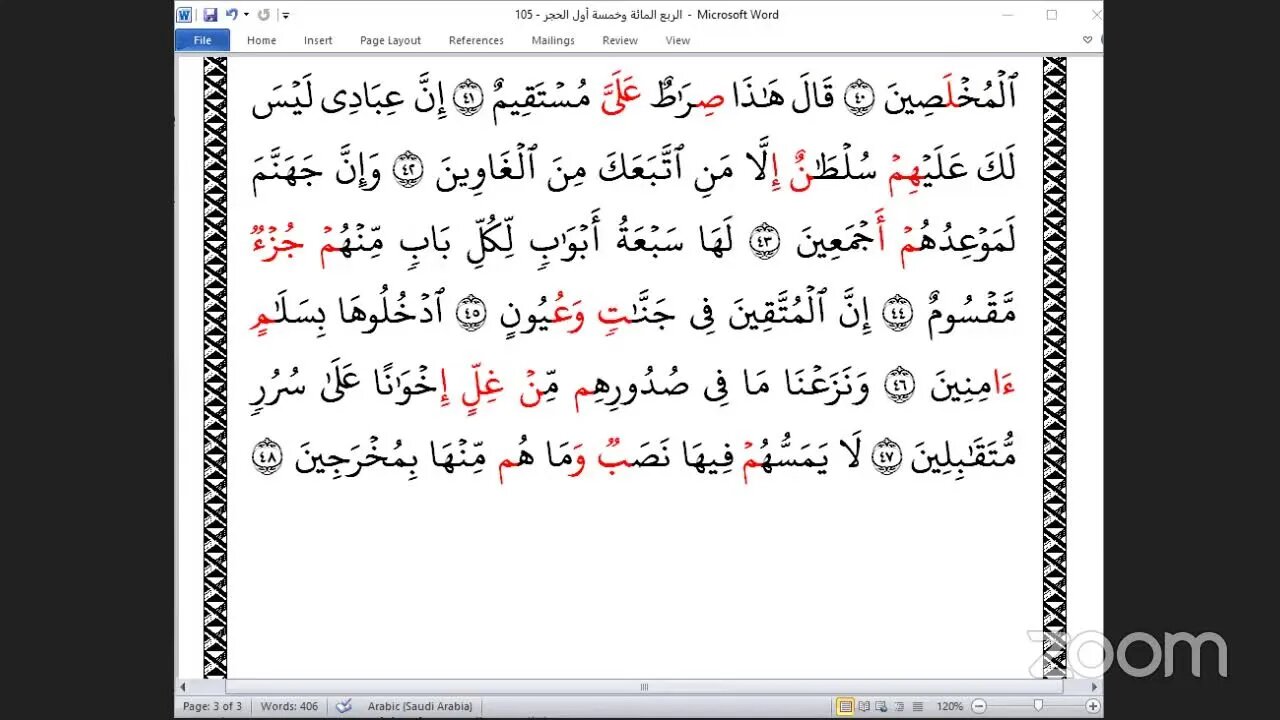Click the horizontal scrollbar left arrow
This screenshot has width=1280, height=720.
pyautogui.click(x=183, y=687)
